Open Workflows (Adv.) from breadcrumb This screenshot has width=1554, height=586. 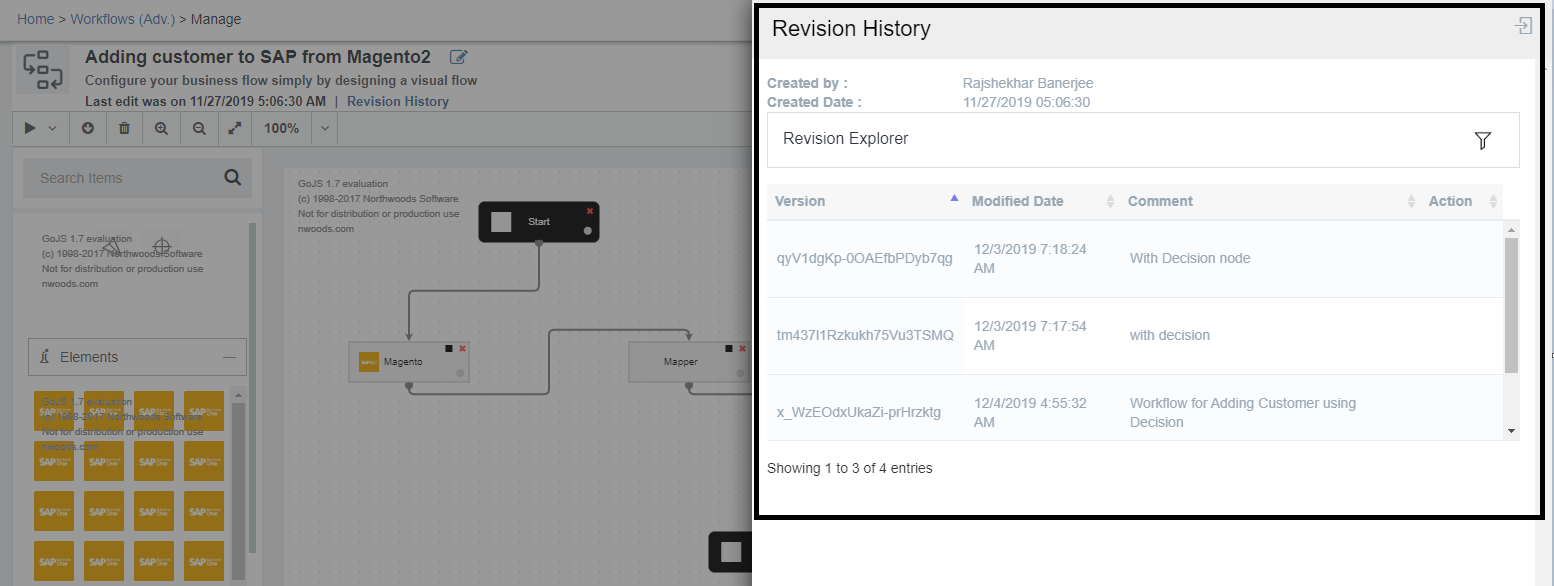click(x=122, y=18)
